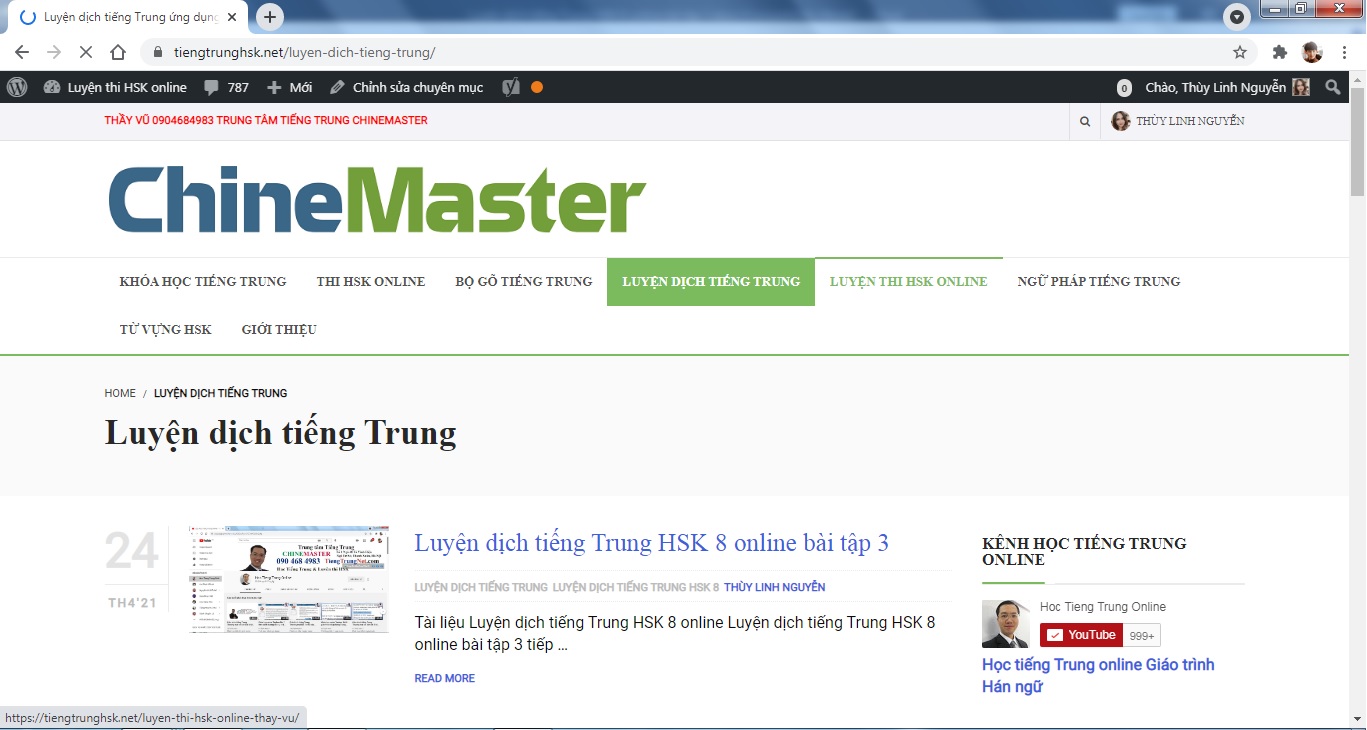Click the site padlock icon in address bar
1367x730 pixels.
[x=158, y=52]
